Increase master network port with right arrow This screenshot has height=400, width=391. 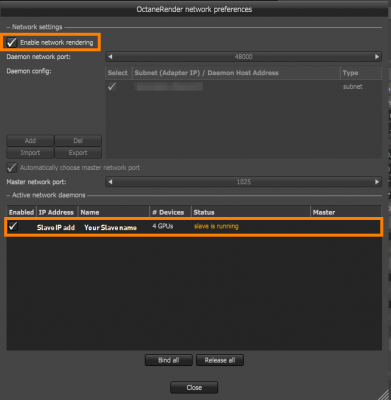[377, 182]
